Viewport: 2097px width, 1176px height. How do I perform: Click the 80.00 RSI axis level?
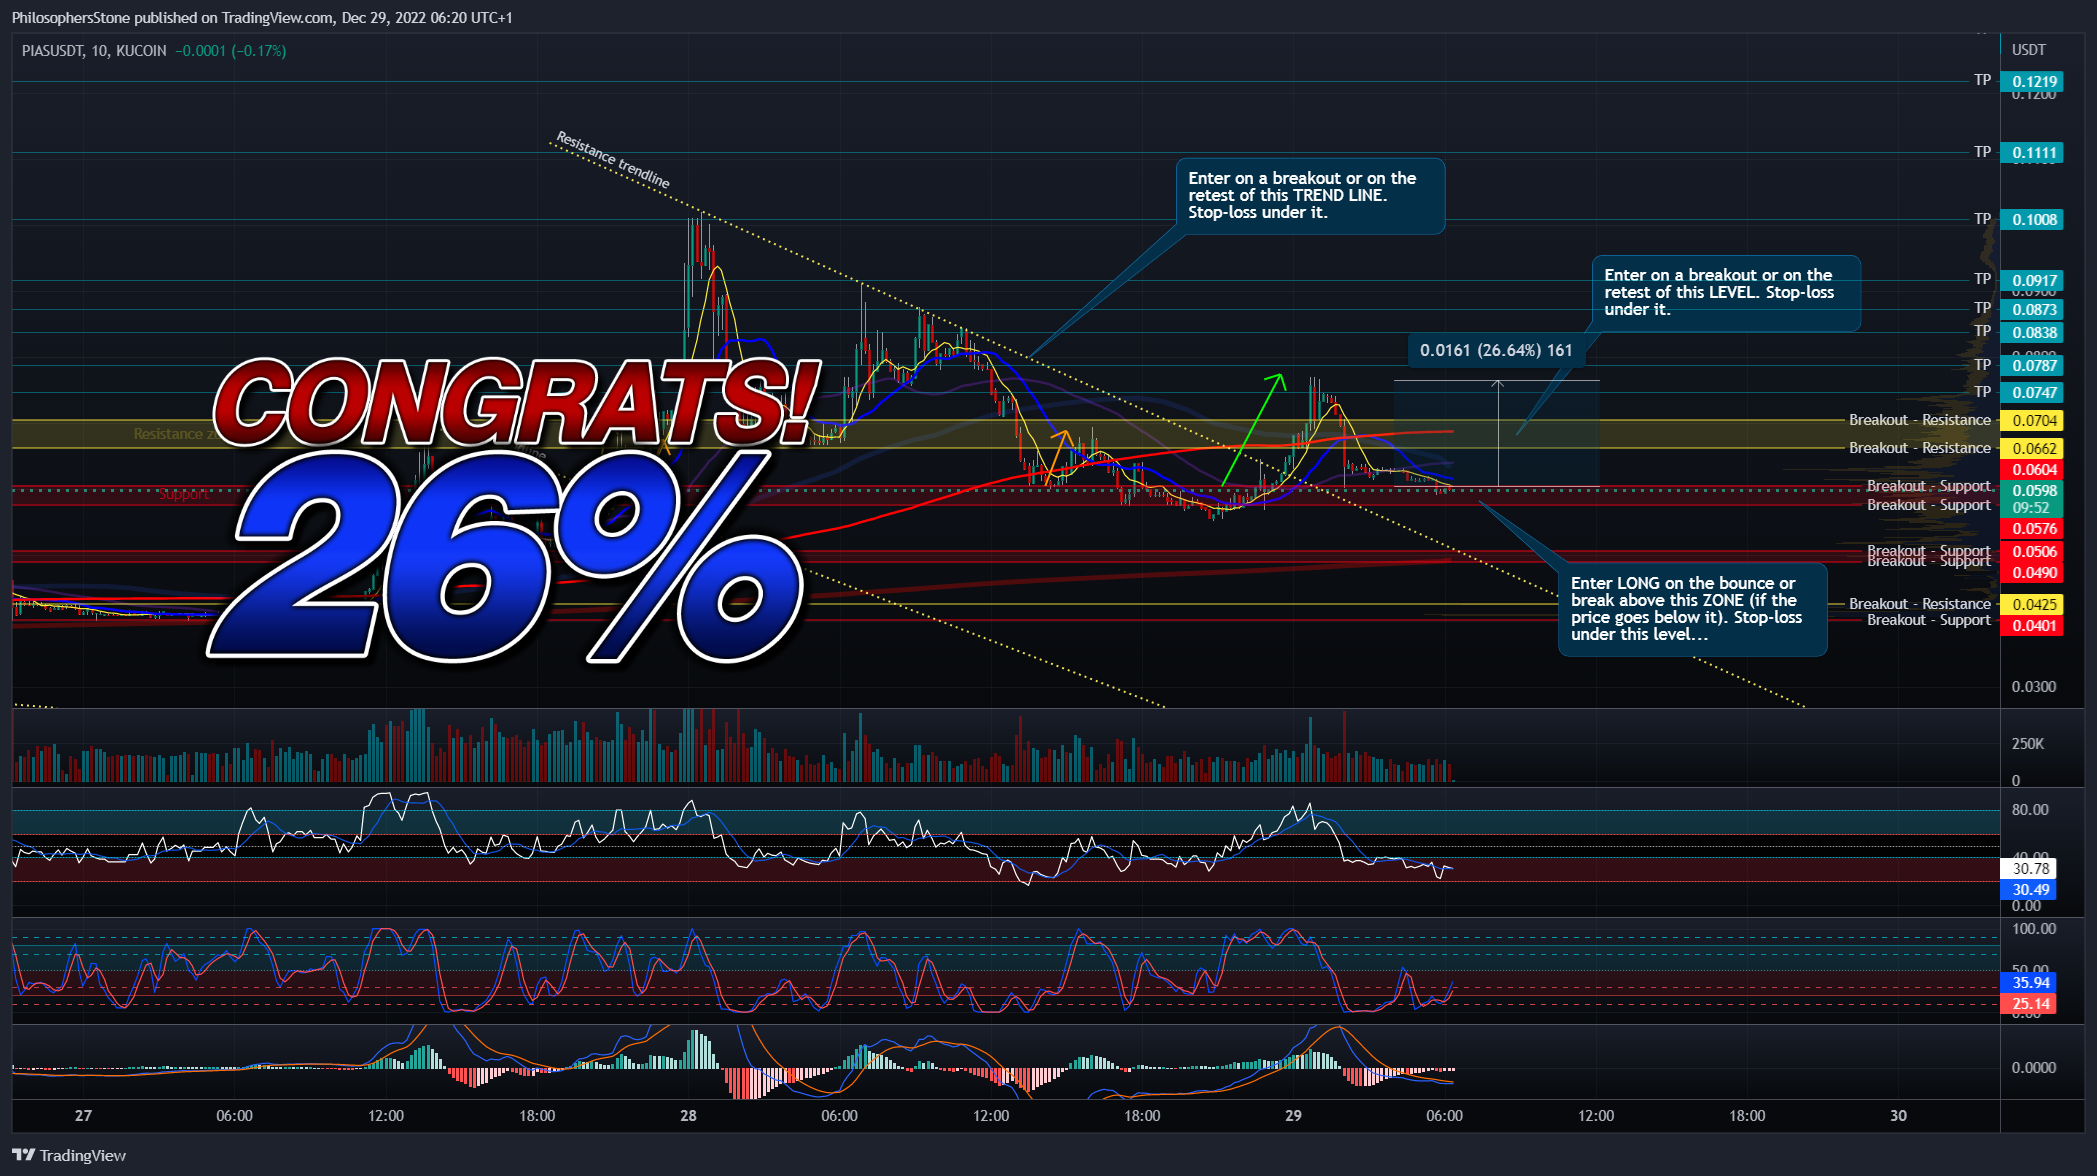(x=2030, y=810)
